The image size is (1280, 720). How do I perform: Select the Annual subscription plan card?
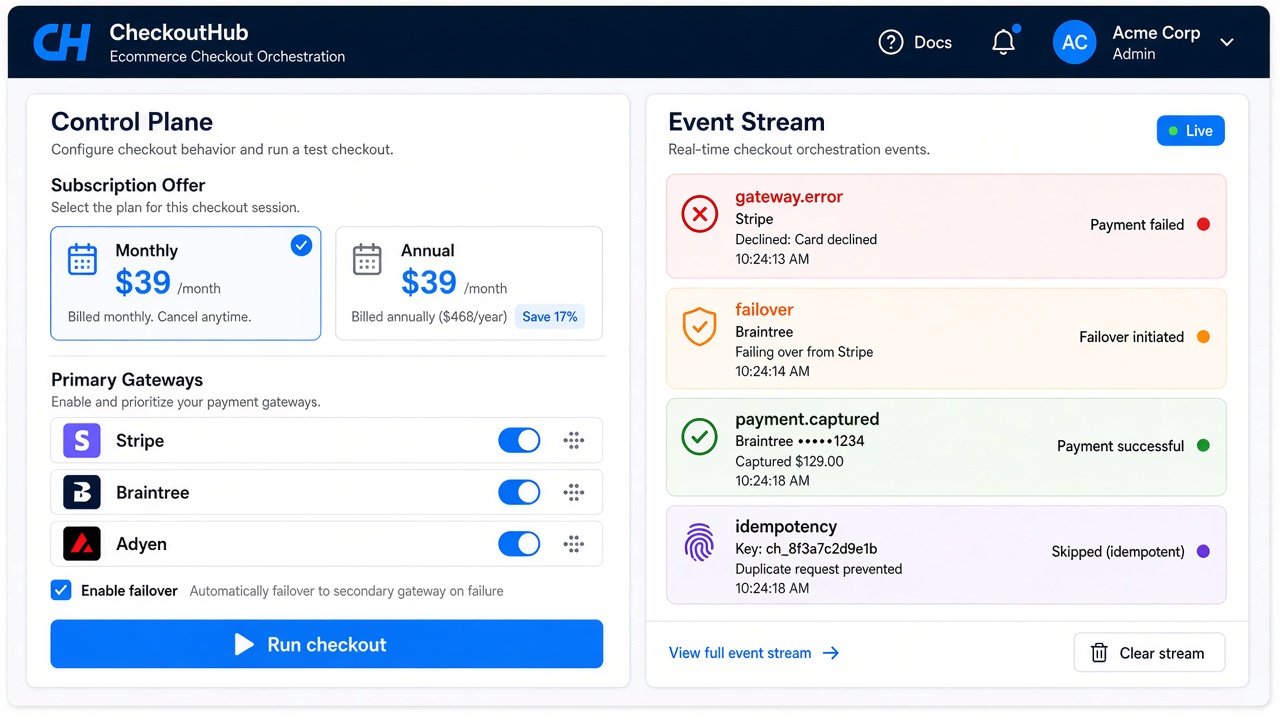pyautogui.click(x=469, y=283)
